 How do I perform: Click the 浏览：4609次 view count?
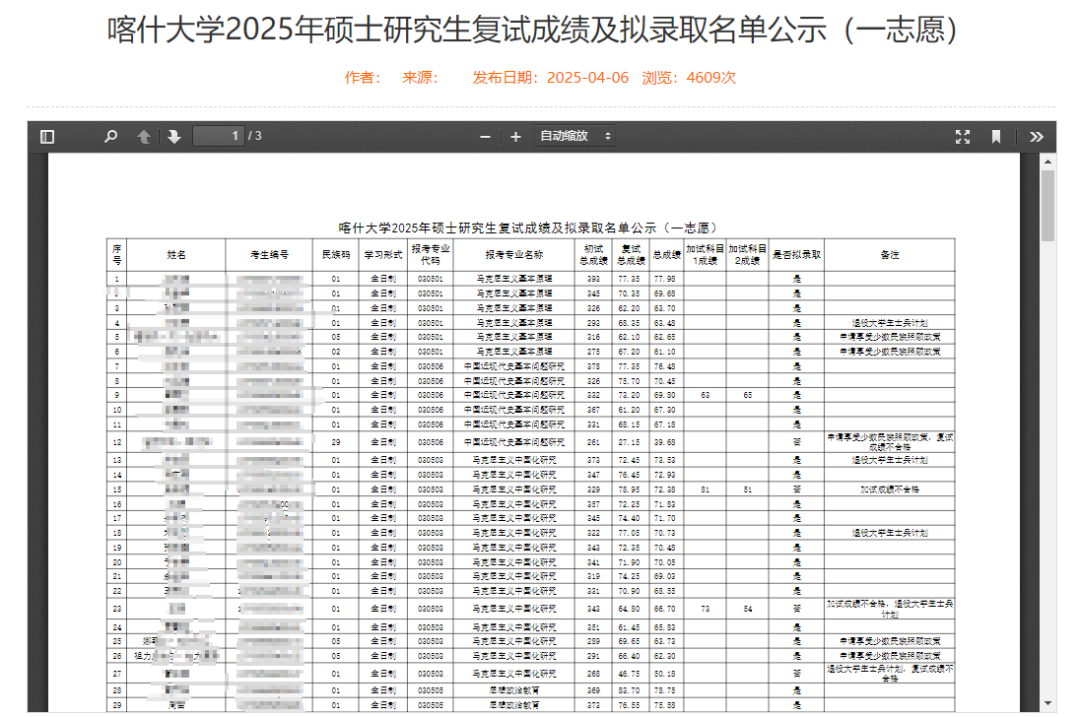tap(689, 78)
